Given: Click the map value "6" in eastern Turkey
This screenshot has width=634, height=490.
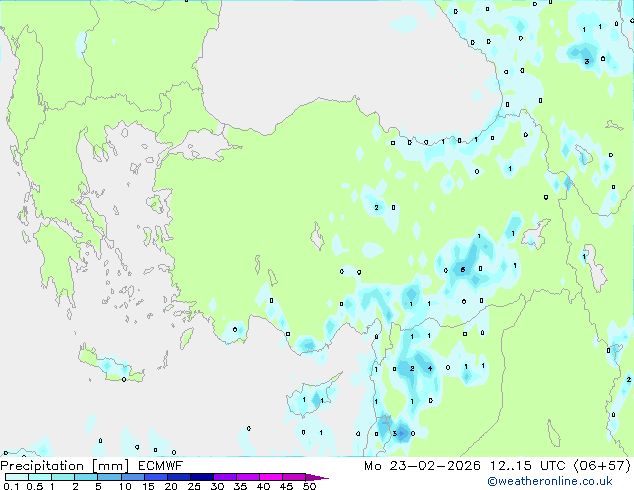Looking at the screenshot, I should tap(463, 270).
